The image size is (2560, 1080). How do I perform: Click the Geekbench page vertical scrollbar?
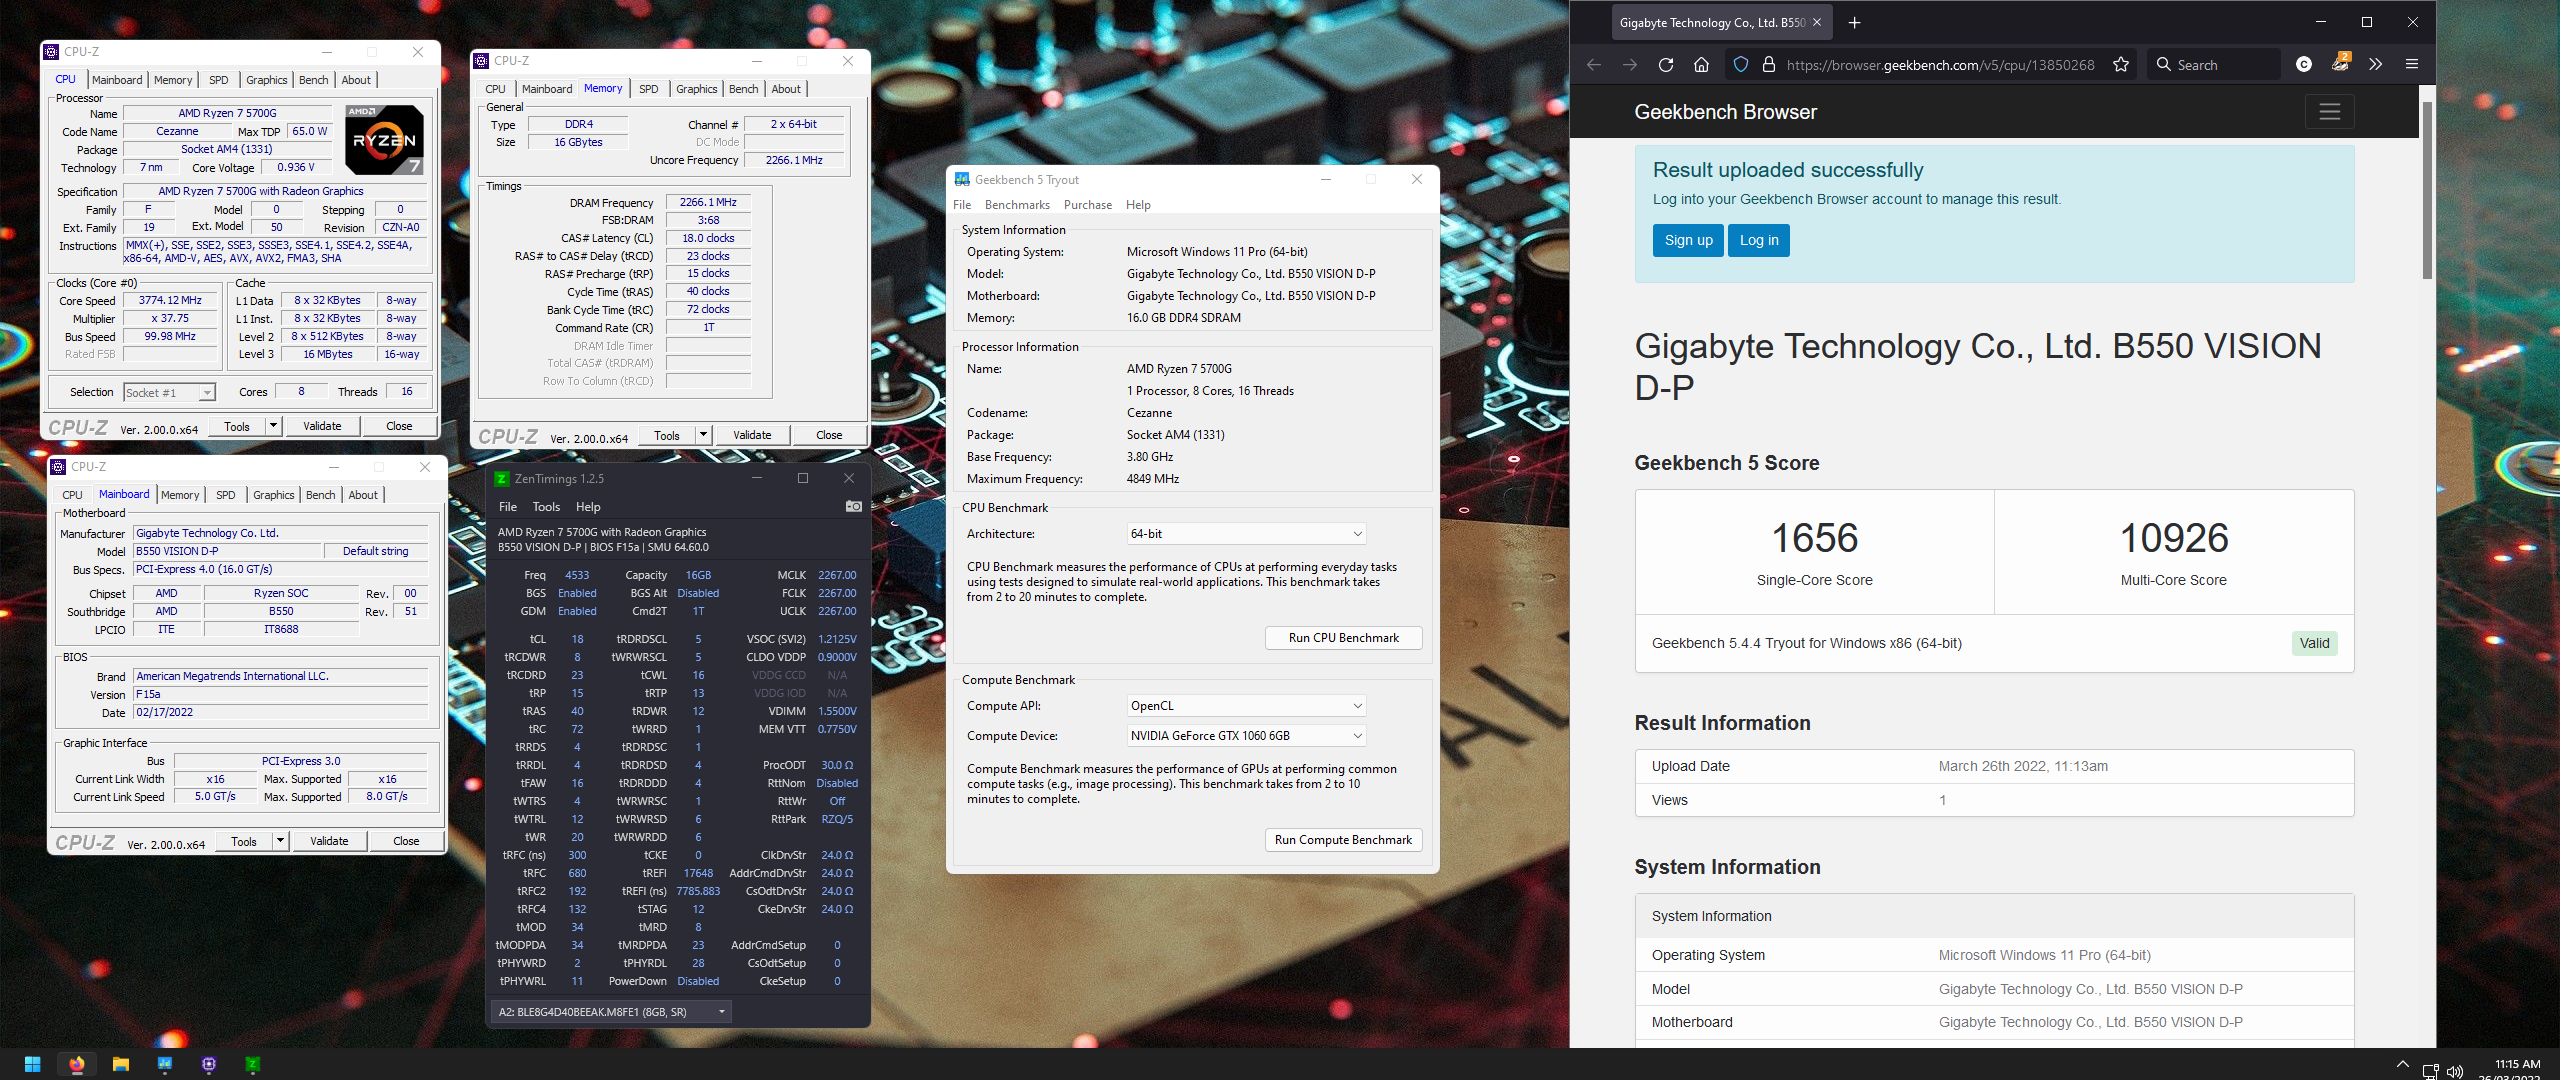(2427, 190)
